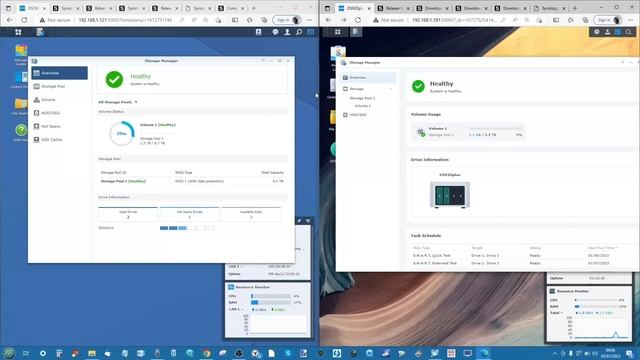Select Overview in left Storage Manager sidebar
This screenshot has width=640, height=360.
[x=60, y=73]
